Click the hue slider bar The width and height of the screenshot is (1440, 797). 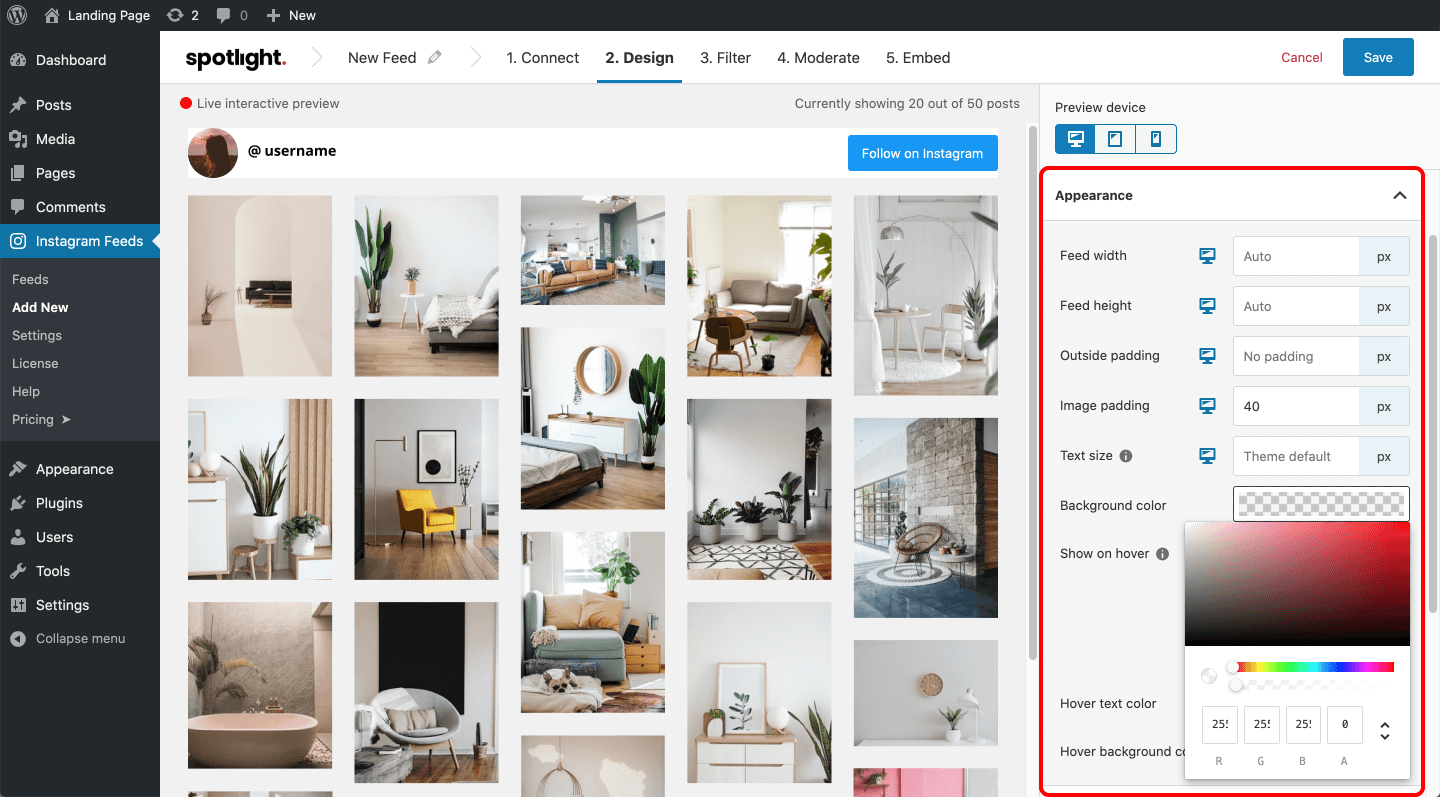click(x=1312, y=667)
